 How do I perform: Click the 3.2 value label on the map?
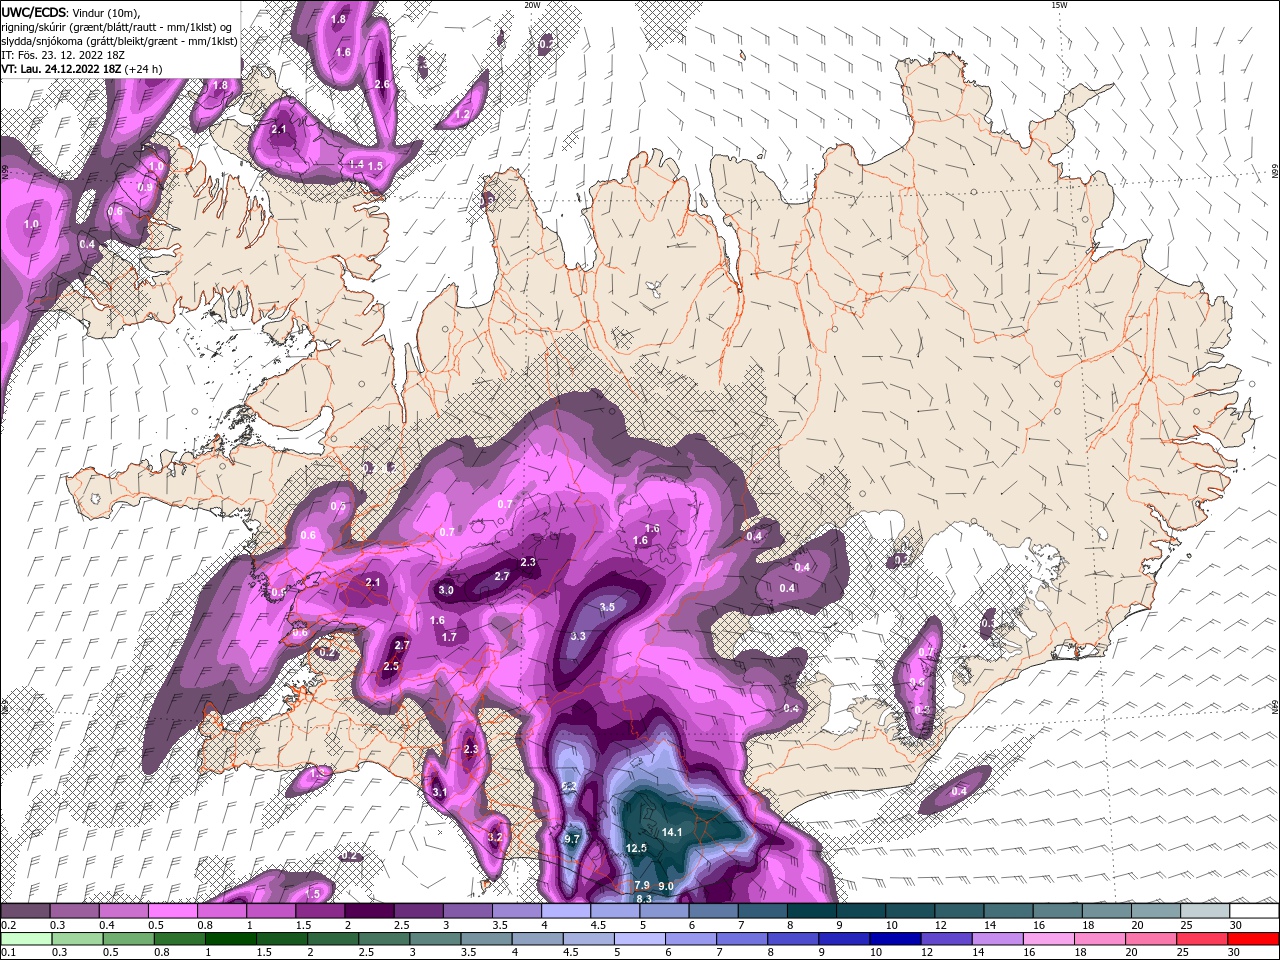(495, 837)
